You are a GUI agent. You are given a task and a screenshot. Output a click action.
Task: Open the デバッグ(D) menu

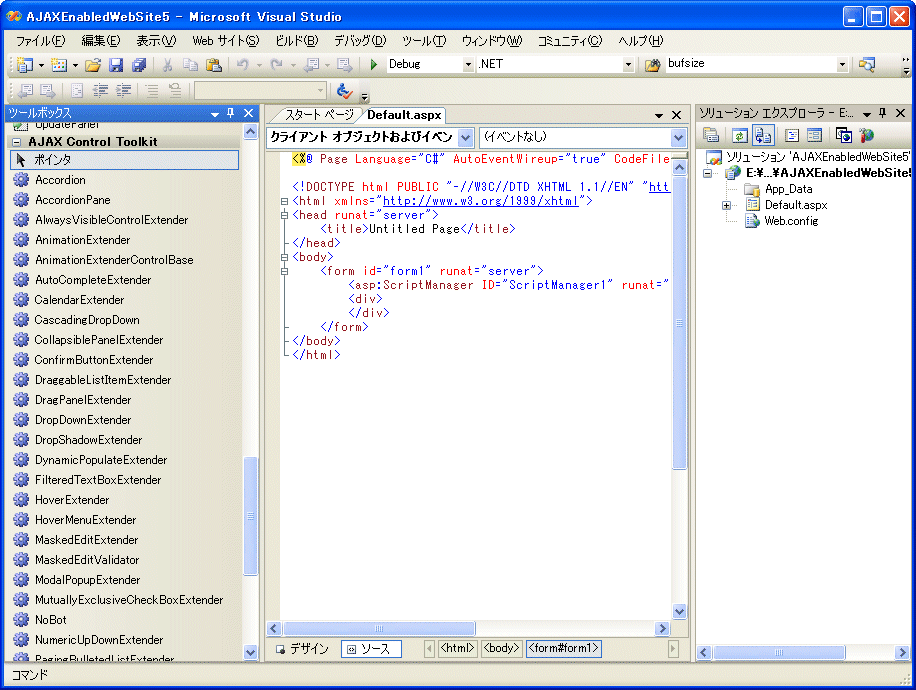pyautogui.click(x=360, y=41)
